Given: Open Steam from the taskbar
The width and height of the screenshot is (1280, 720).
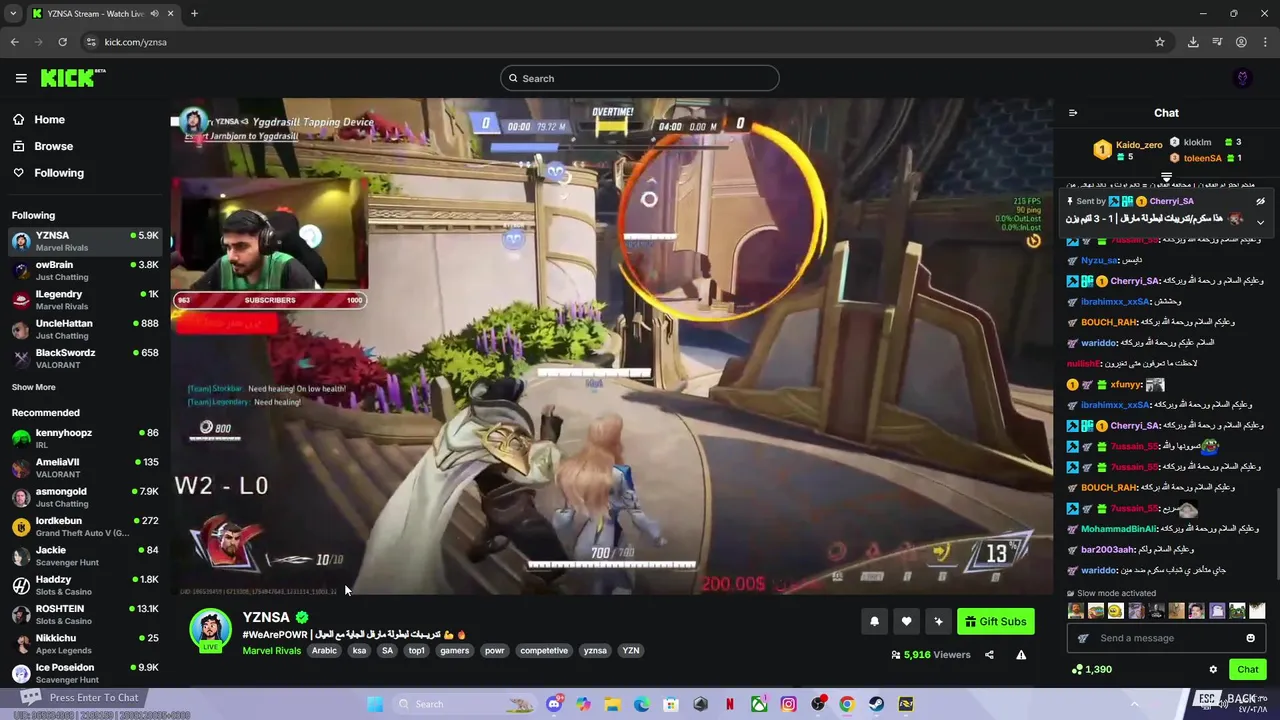Looking at the screenshot, I should point(876,704).
